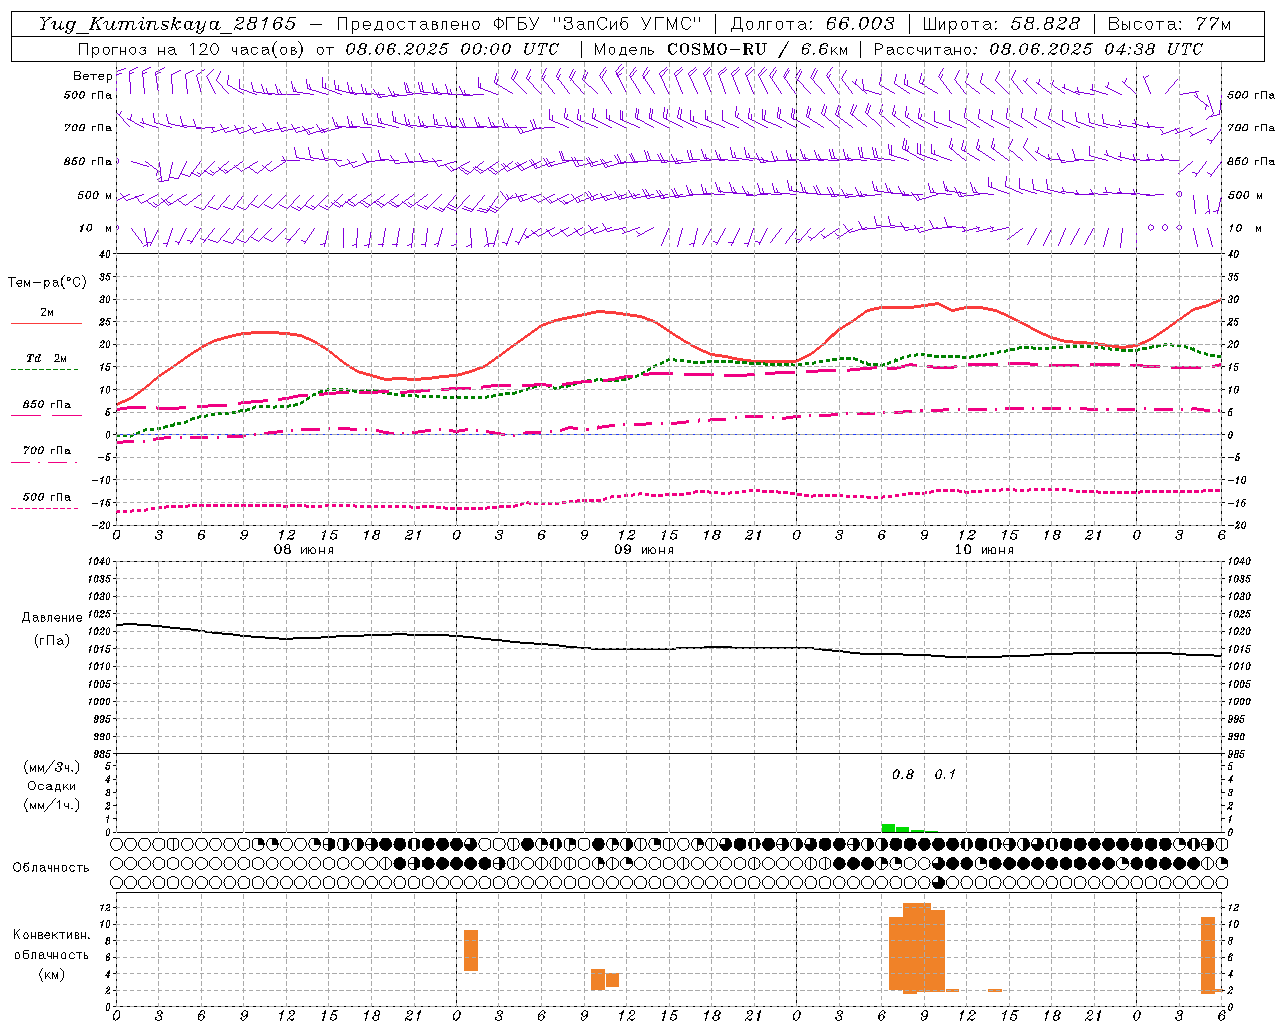The width and height of the screenshot is (1280, 1024).
Task: Click the 0.1 precipitation amount value
Action: point(945,775)
